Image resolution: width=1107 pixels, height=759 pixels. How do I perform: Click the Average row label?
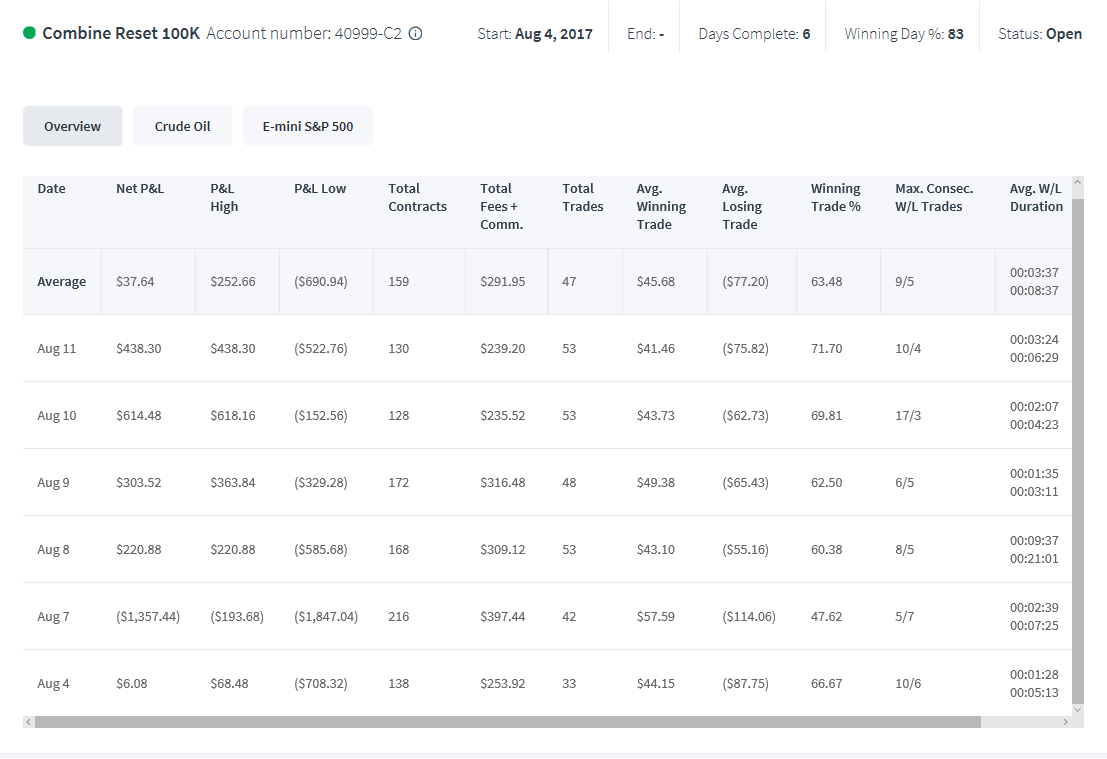61,281
